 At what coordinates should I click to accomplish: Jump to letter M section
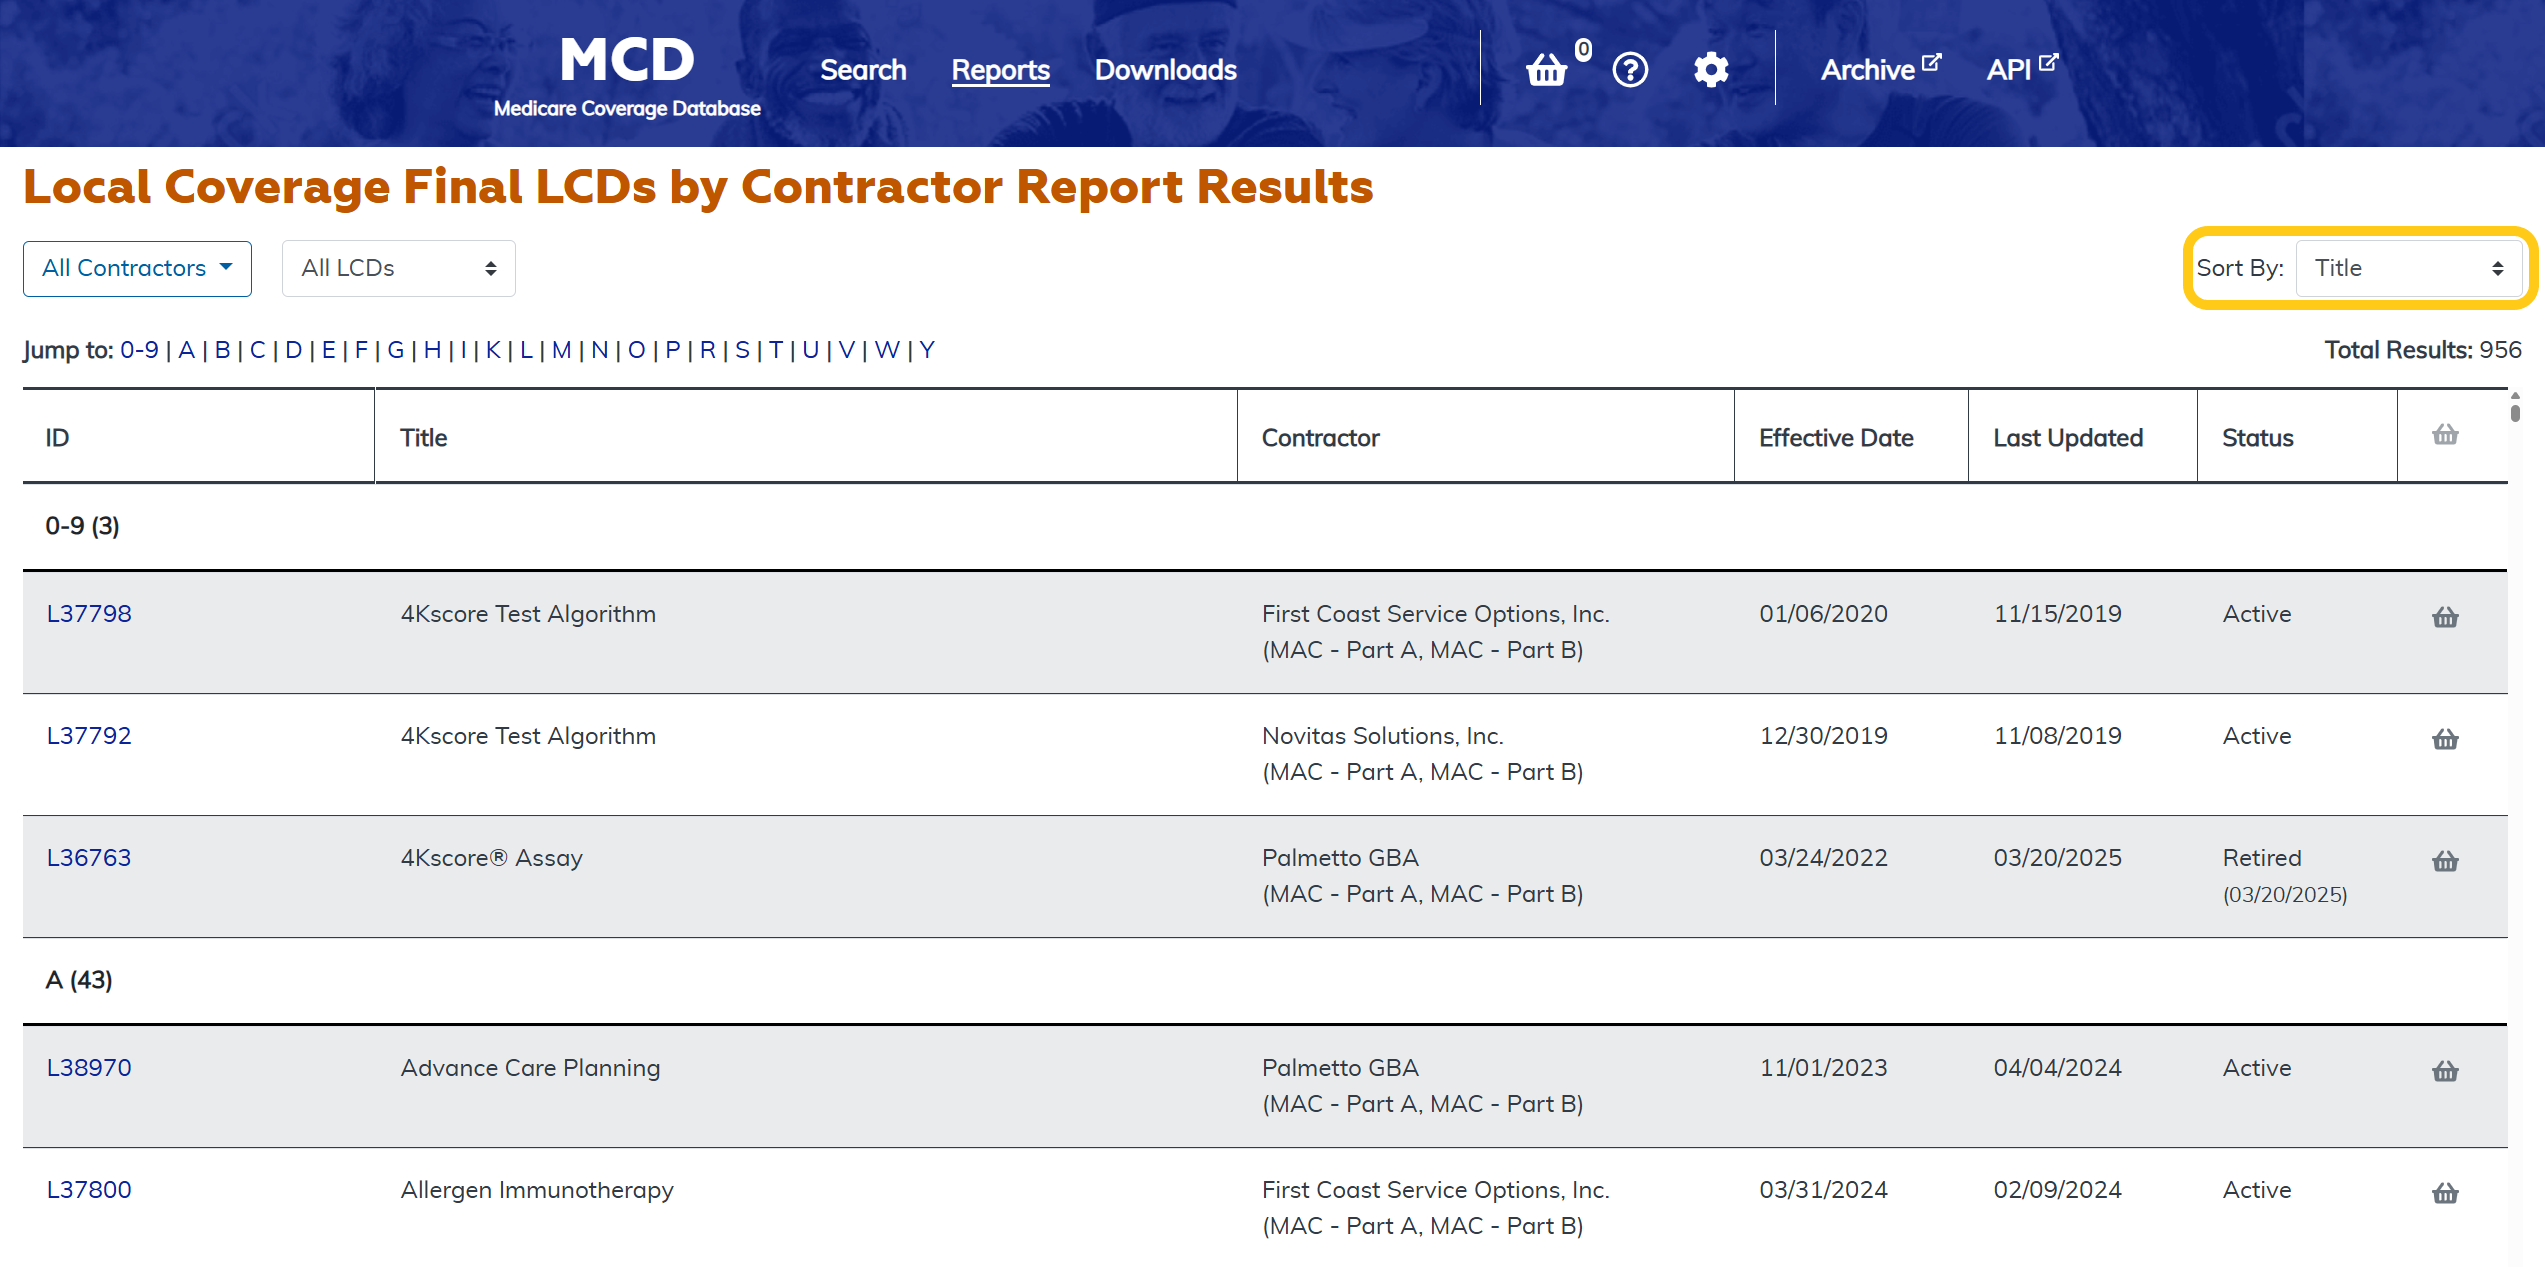pyautogui.click(x=561, y=350)
